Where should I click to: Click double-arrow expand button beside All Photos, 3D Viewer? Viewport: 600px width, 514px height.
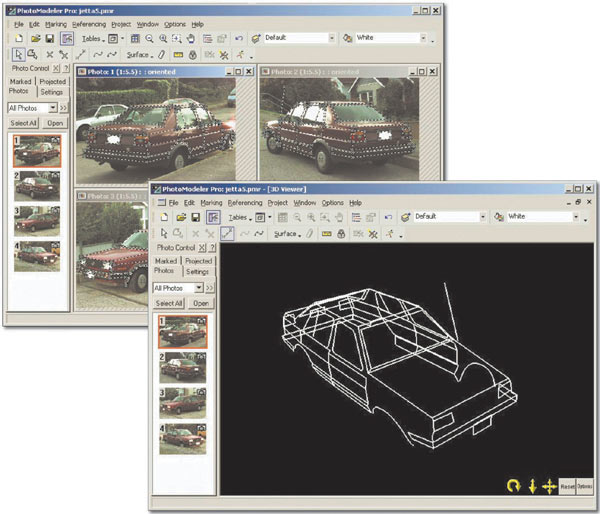point(210,288)
